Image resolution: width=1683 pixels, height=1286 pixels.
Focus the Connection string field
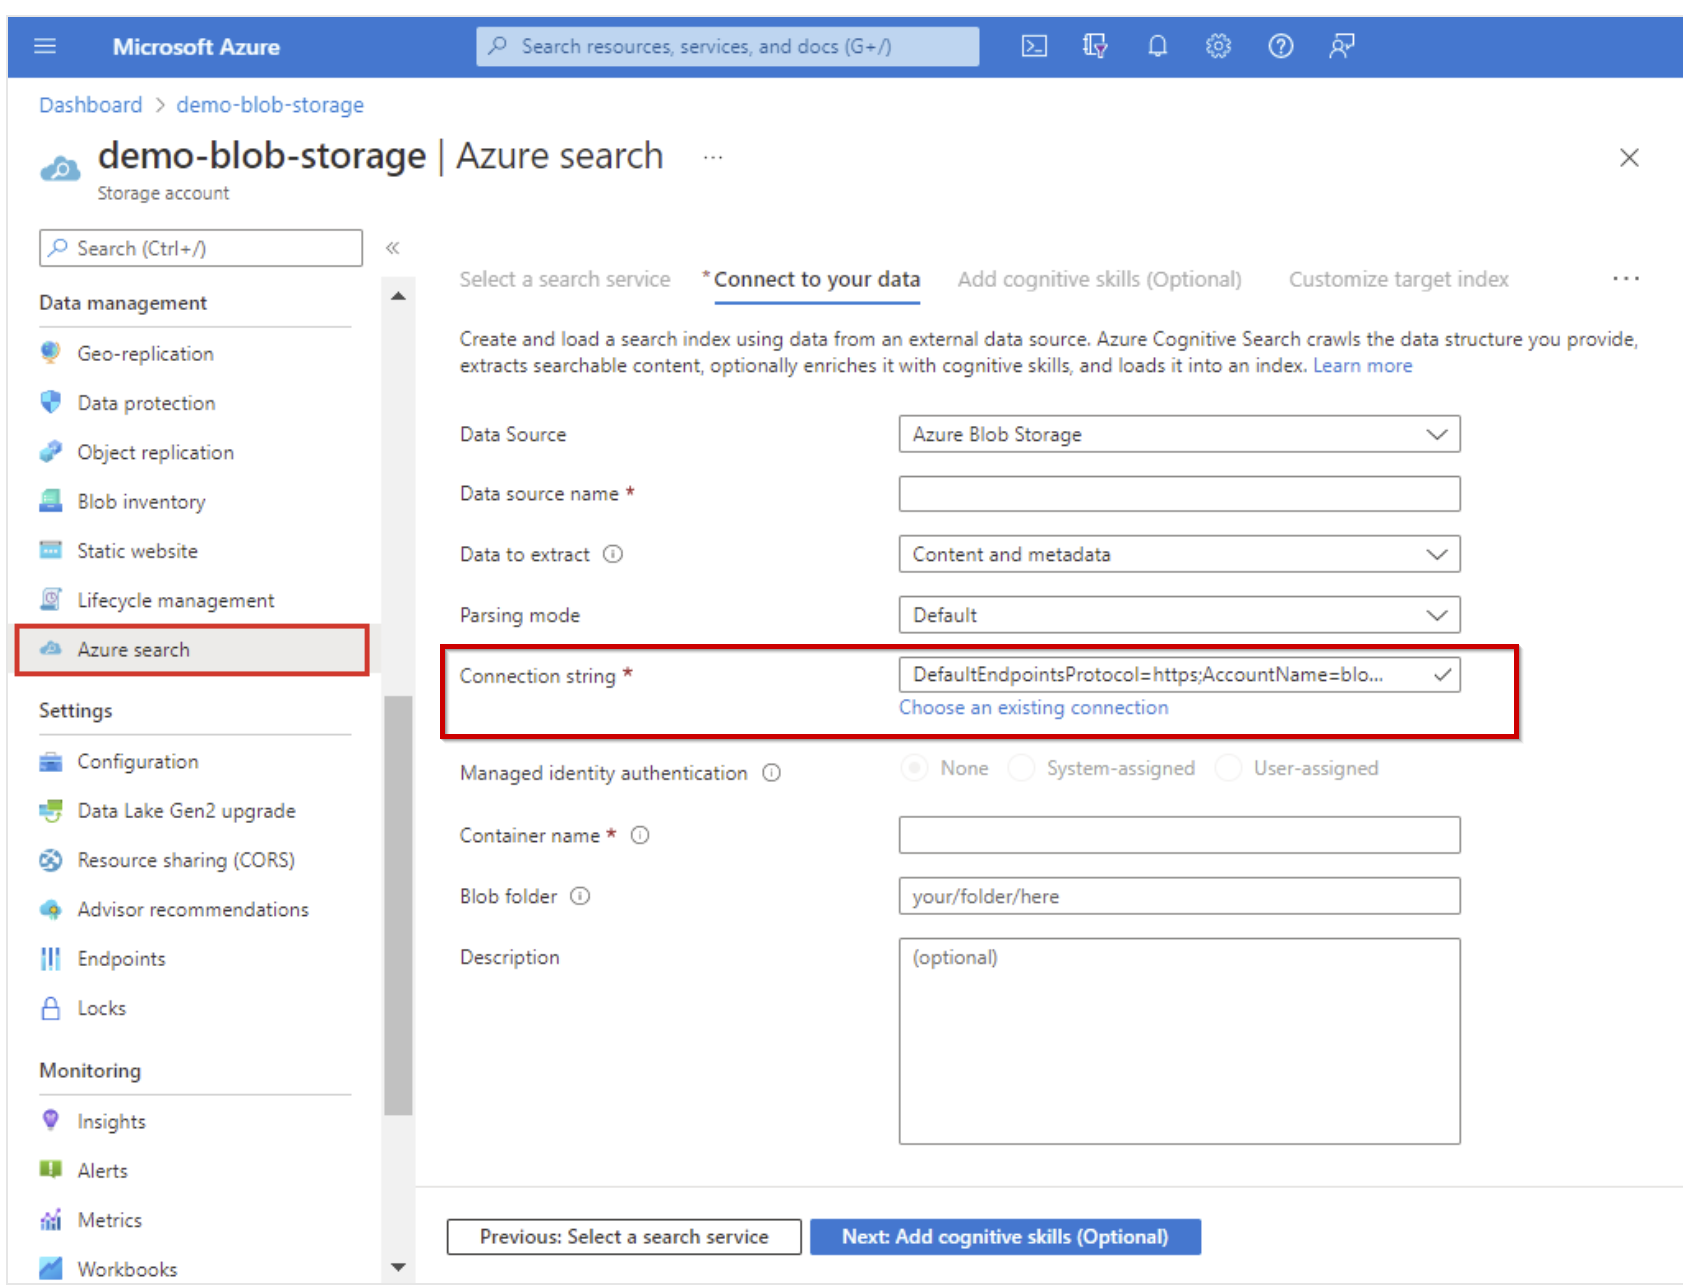[1179, 675]
